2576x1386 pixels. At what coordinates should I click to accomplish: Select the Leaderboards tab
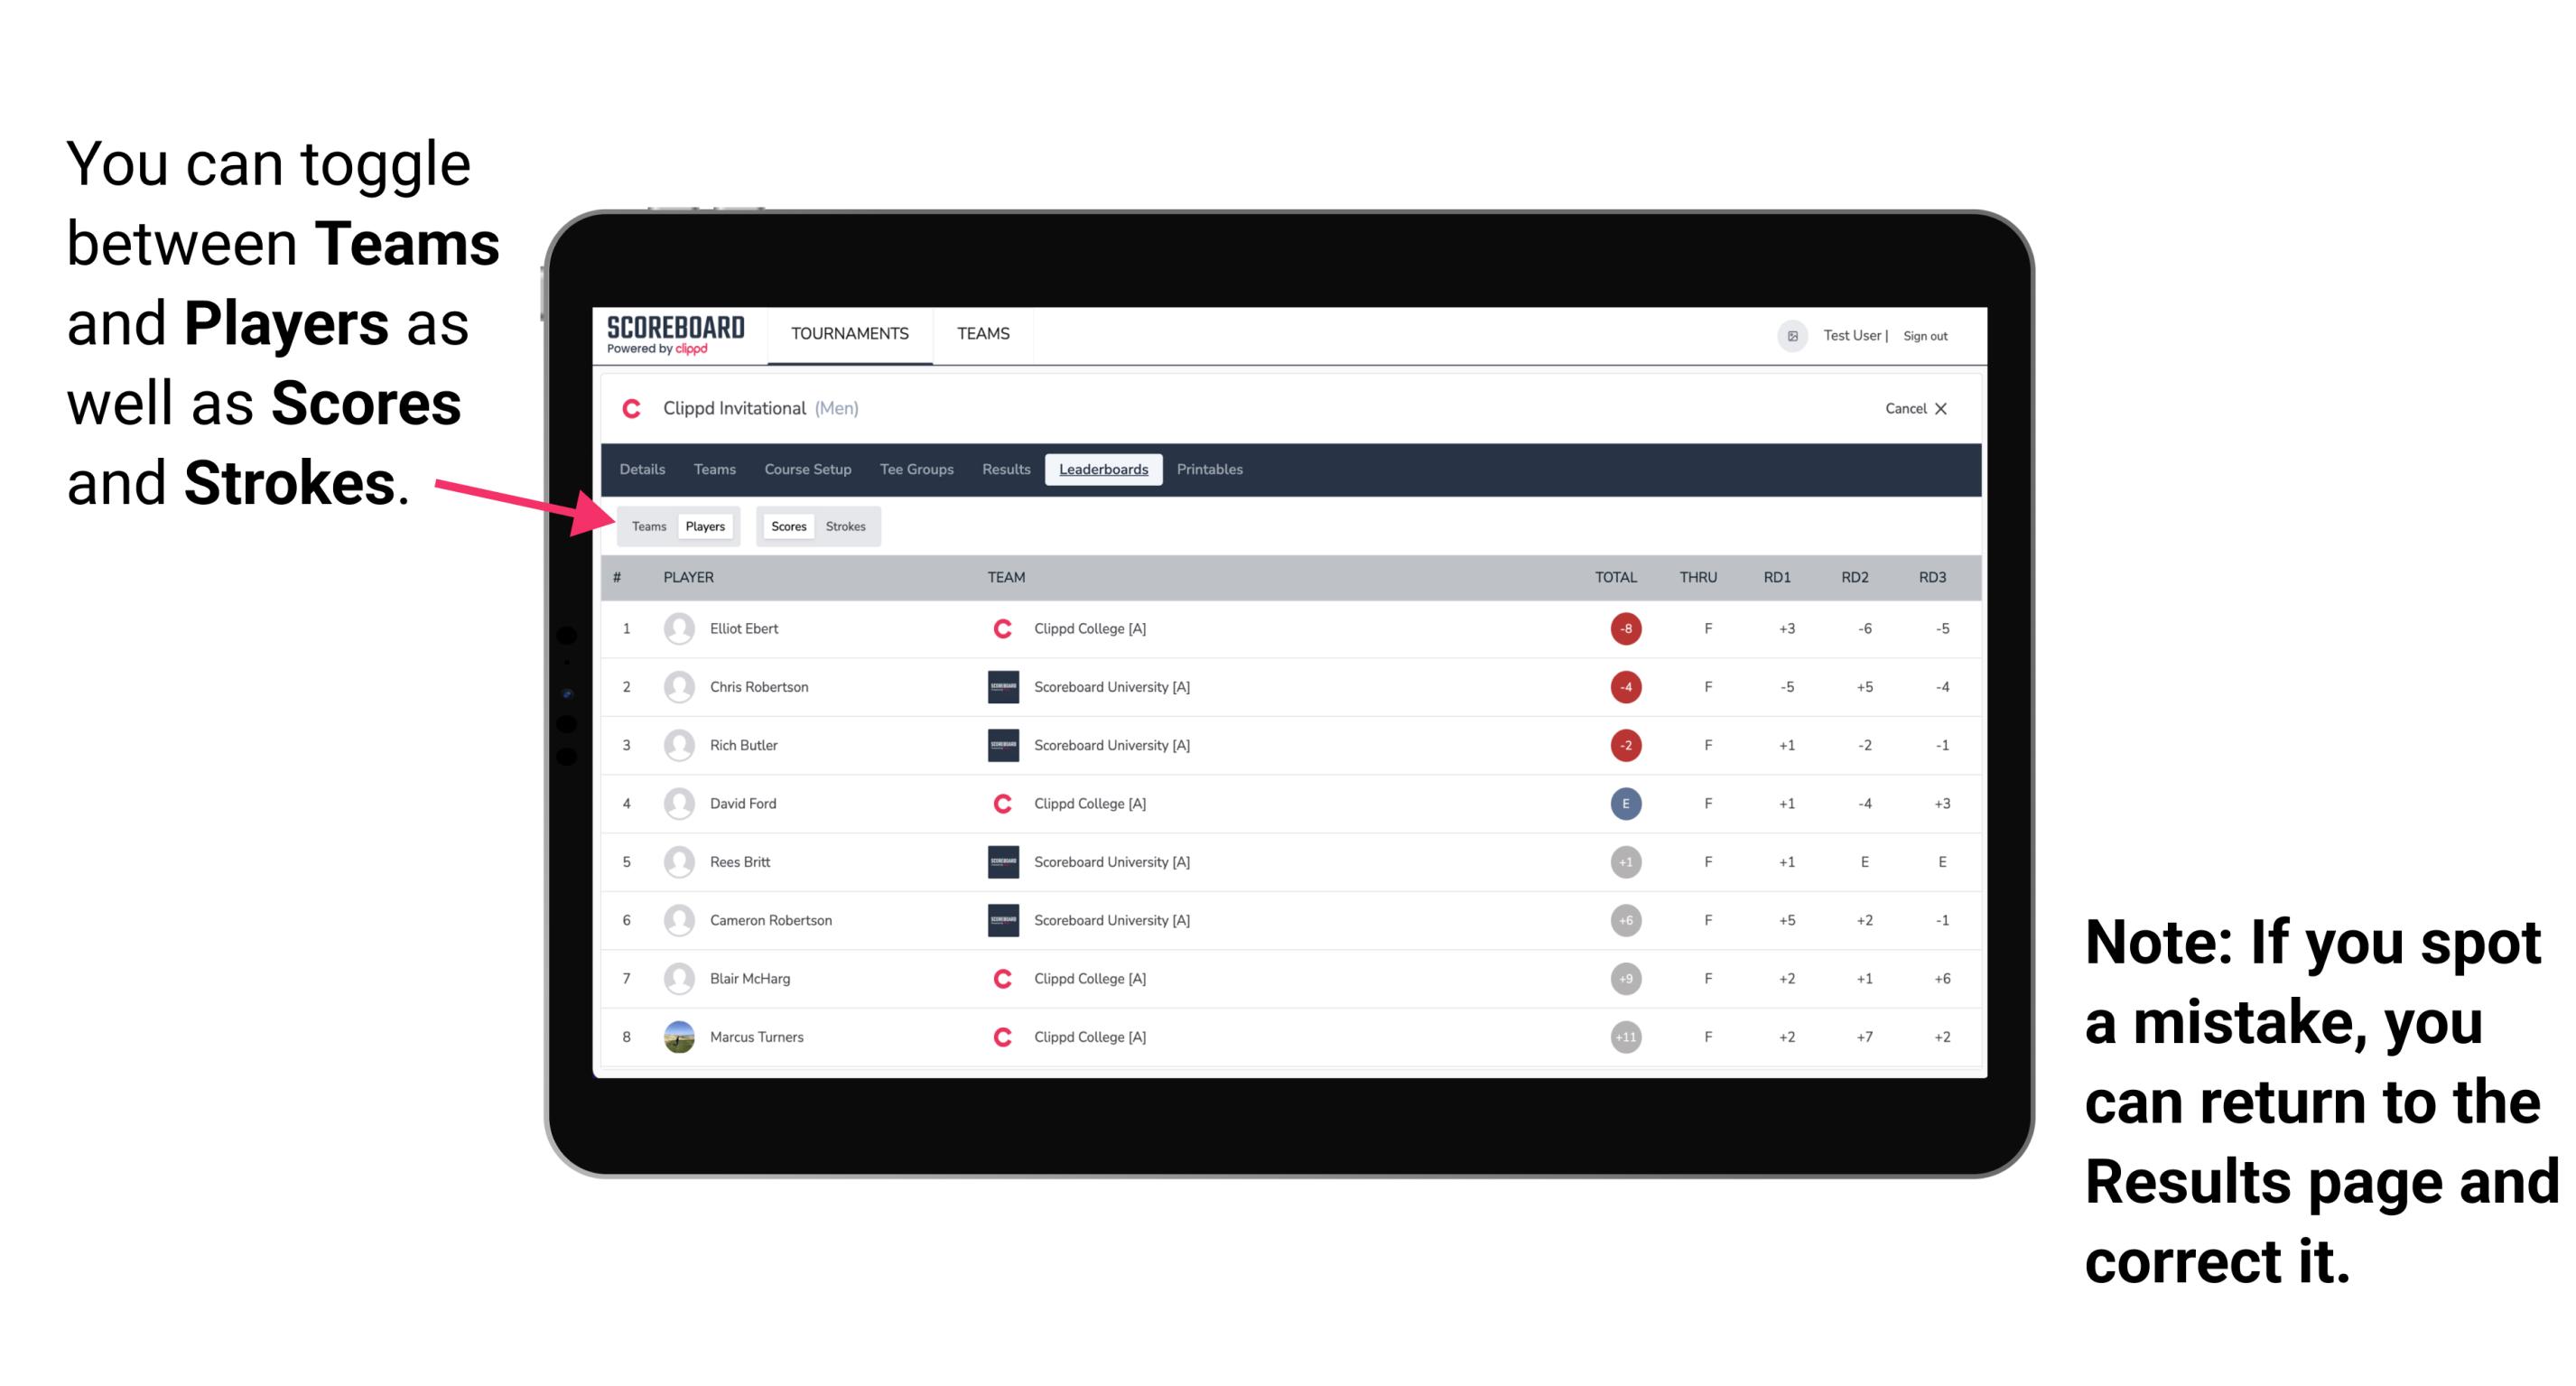pyautogui.click(x=1103, y=470)
